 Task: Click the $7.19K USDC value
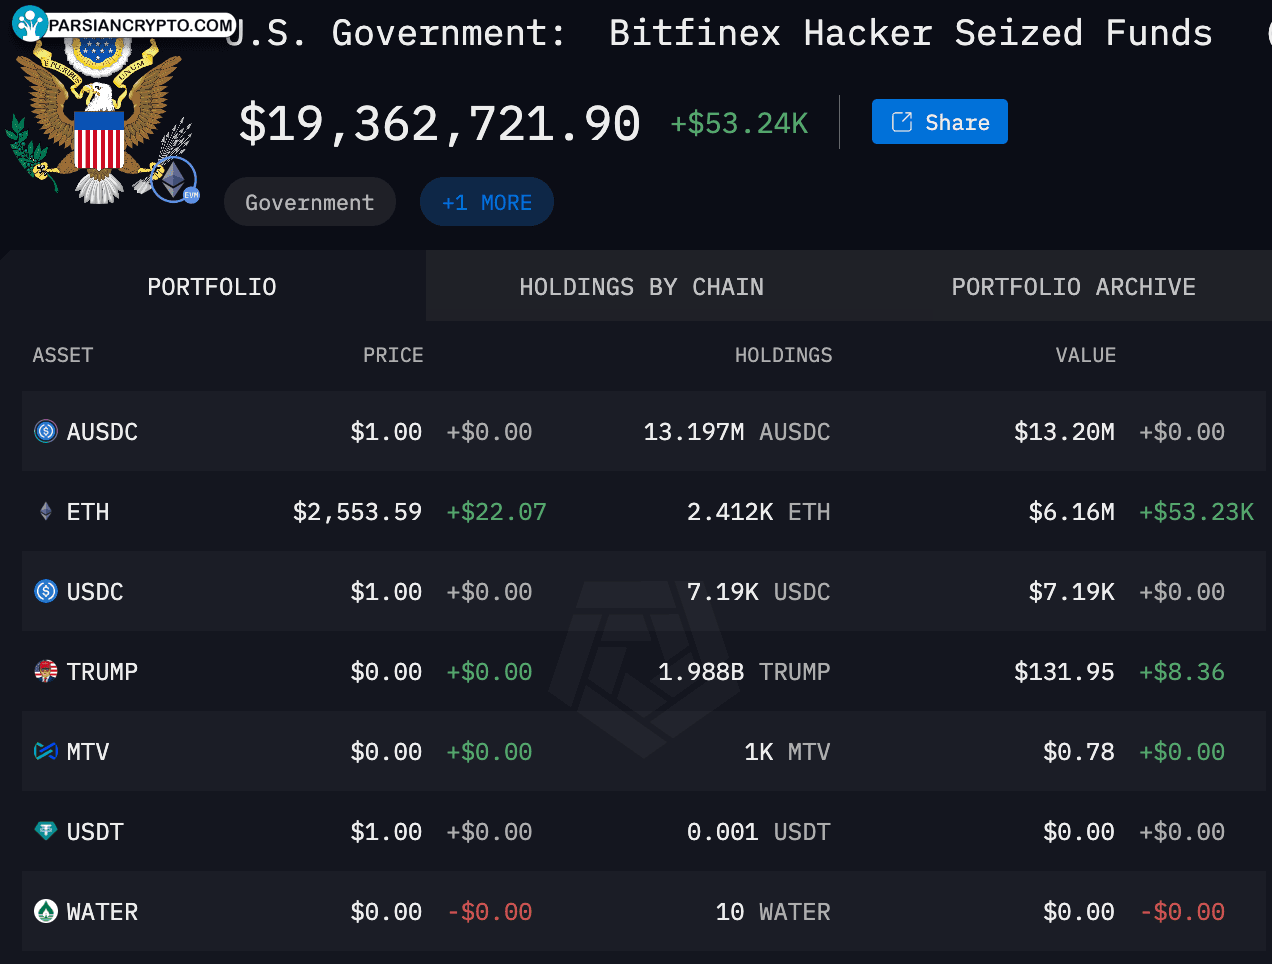pos(1071,592)
